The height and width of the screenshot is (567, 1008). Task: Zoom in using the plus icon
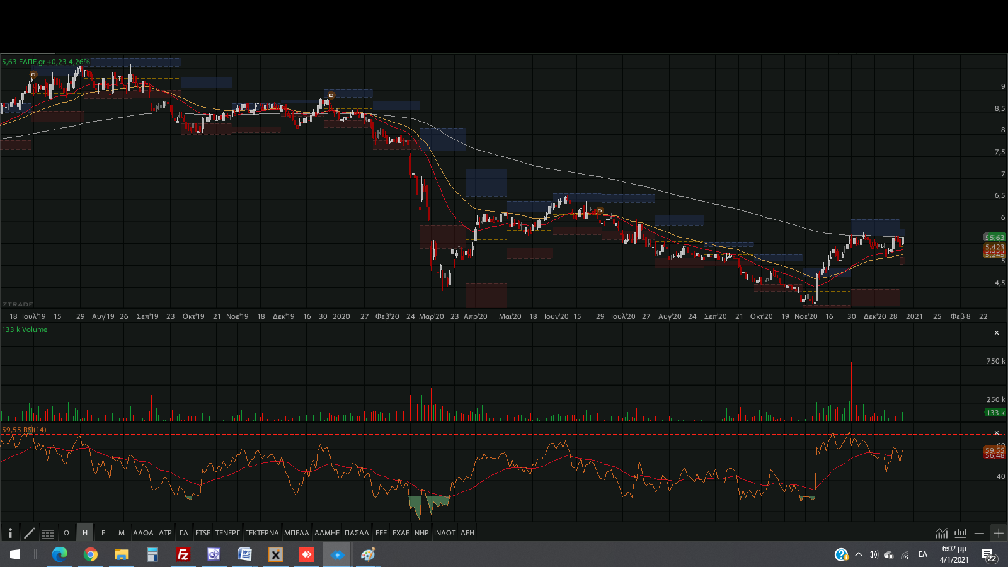[998, 533]
